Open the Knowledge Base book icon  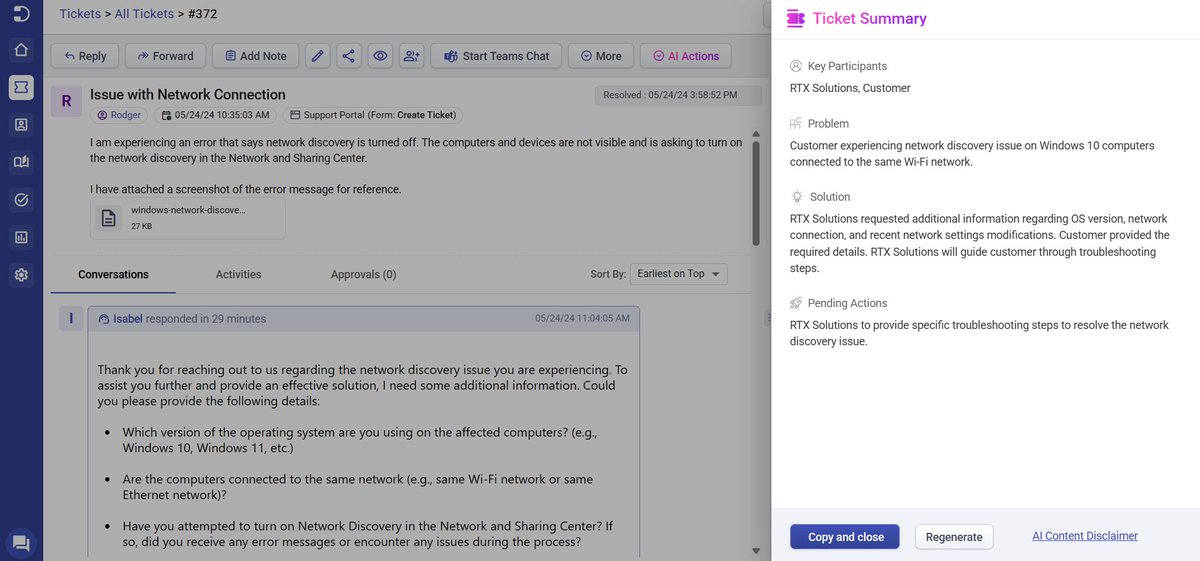tap(21, 162)
